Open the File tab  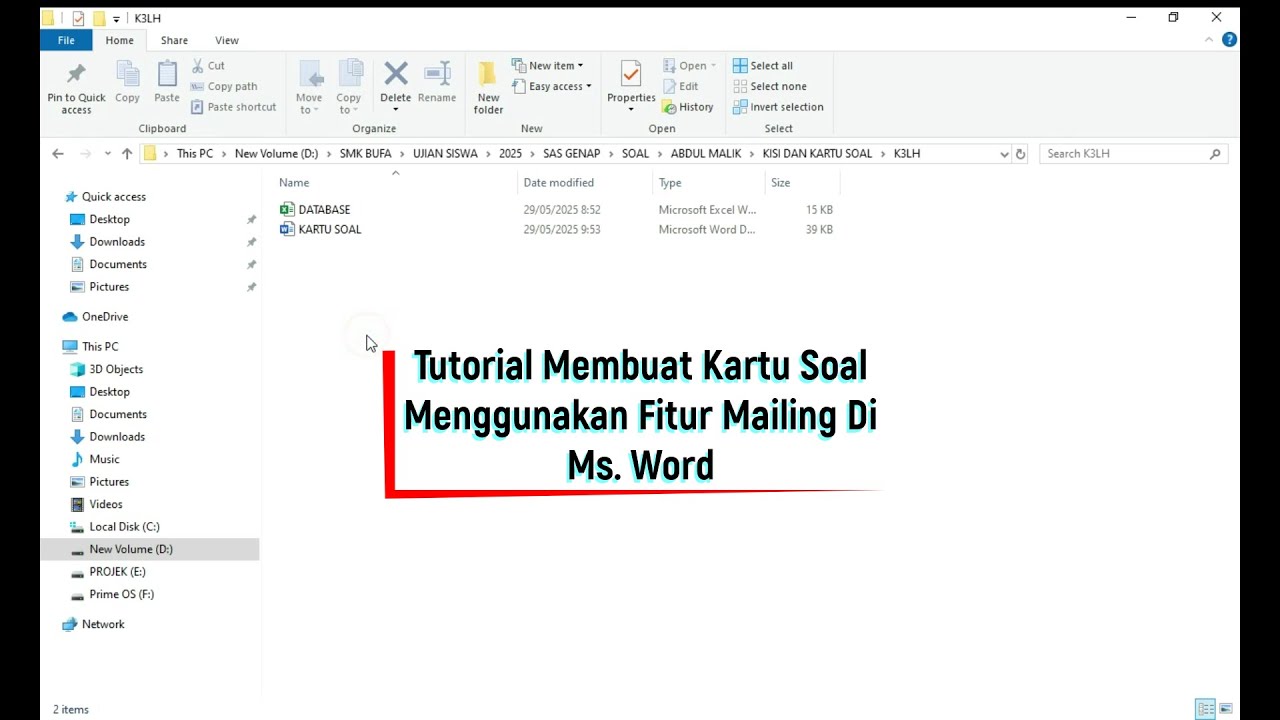click(x=66, y=40)
